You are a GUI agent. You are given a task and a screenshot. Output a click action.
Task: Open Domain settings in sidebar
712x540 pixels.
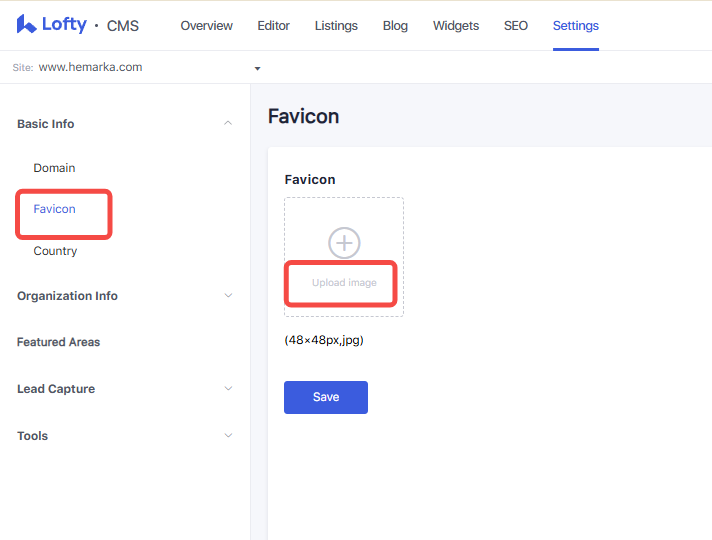[54, 168]
